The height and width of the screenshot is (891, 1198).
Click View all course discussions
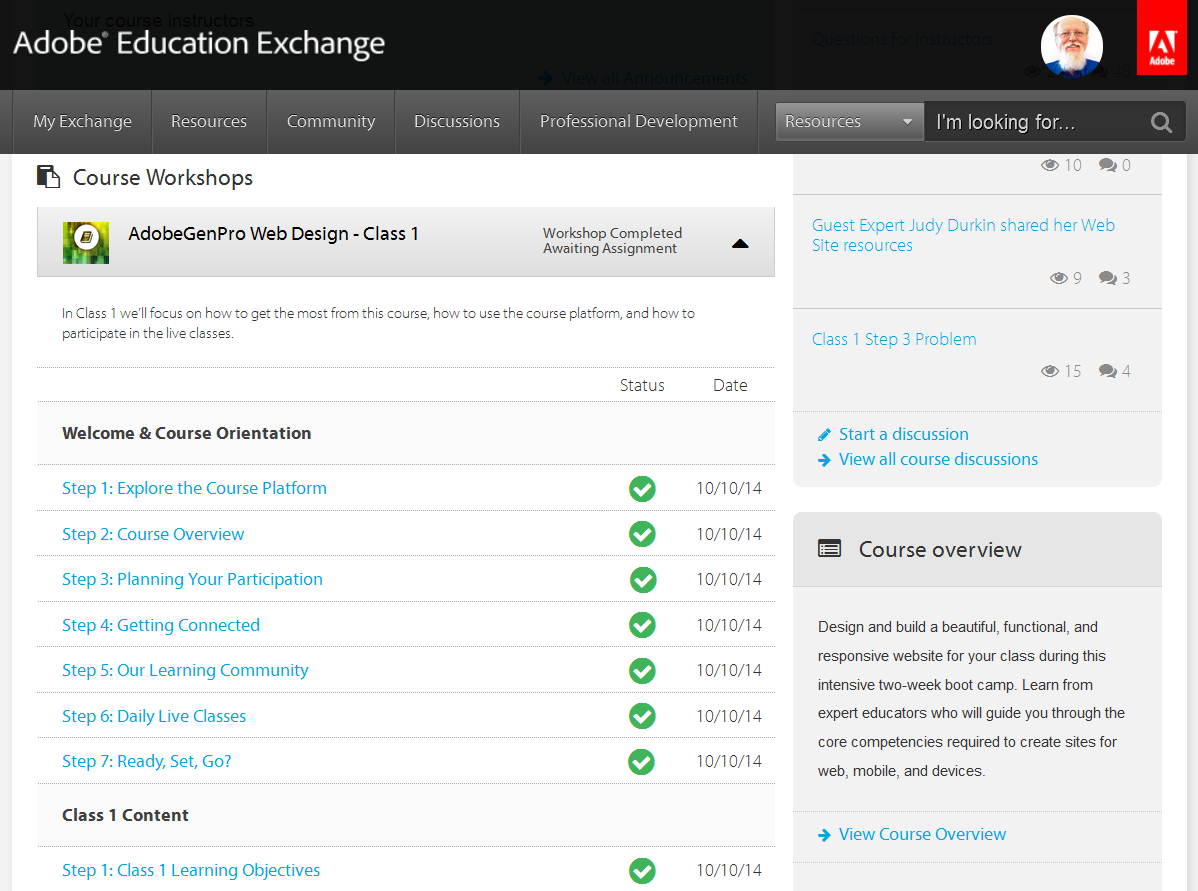[938, 459]
